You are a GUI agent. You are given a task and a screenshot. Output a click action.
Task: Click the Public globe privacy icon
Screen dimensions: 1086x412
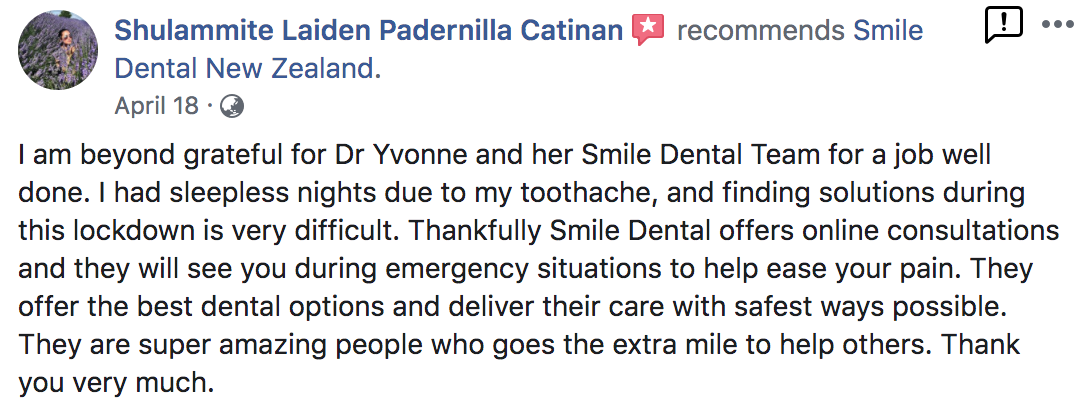pyautogui.click(x=231, y=105)
